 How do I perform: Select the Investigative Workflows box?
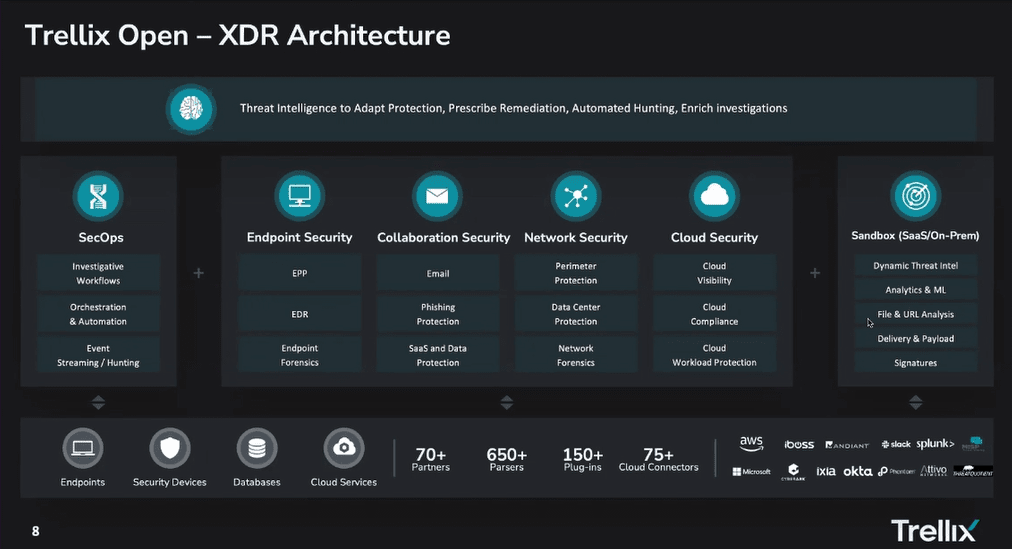pyautogui.click(x=98, y=273)
